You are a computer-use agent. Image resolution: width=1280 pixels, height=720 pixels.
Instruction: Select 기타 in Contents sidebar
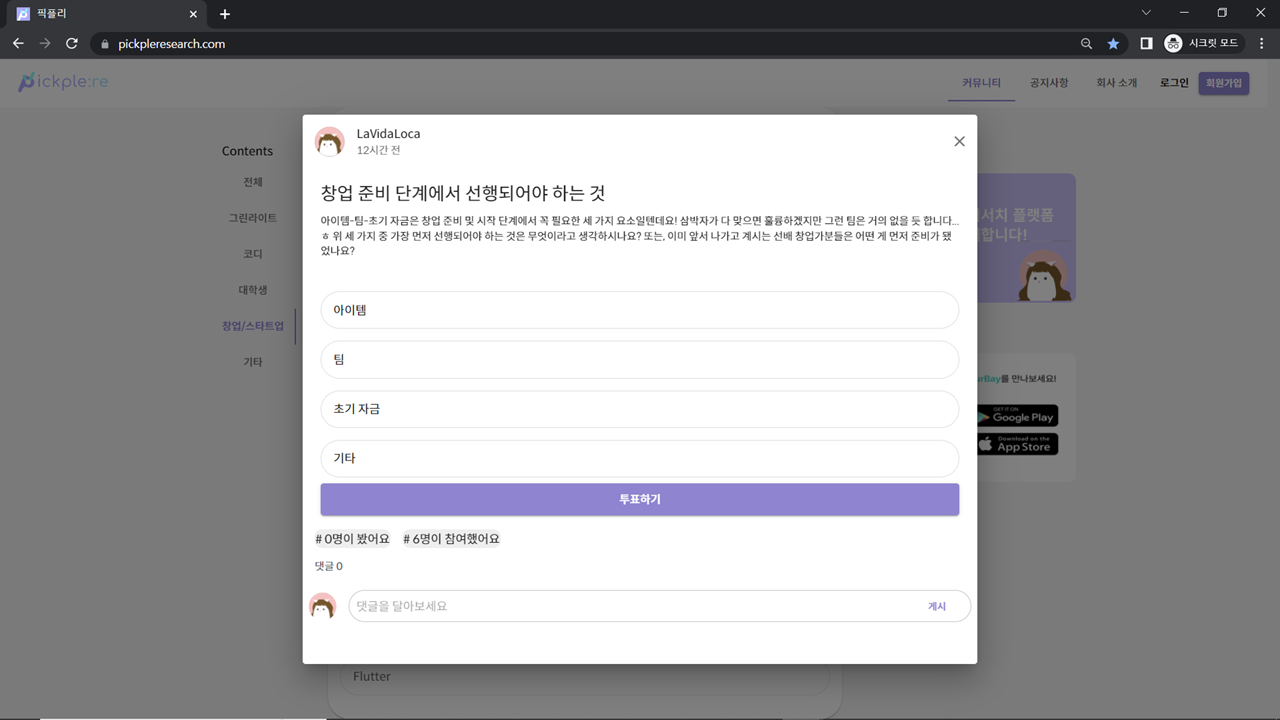pyautogui.click(x=253, y=362)
